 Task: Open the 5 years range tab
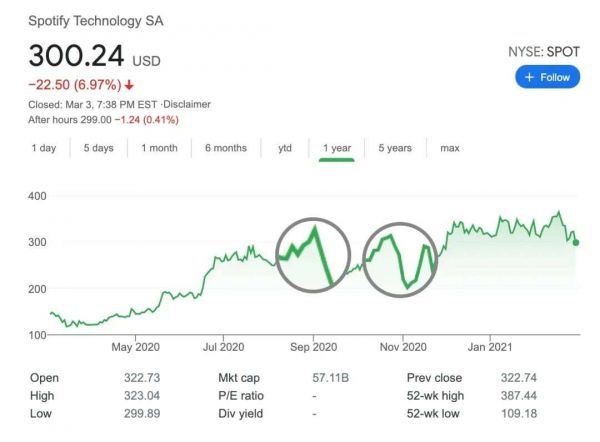394,148
